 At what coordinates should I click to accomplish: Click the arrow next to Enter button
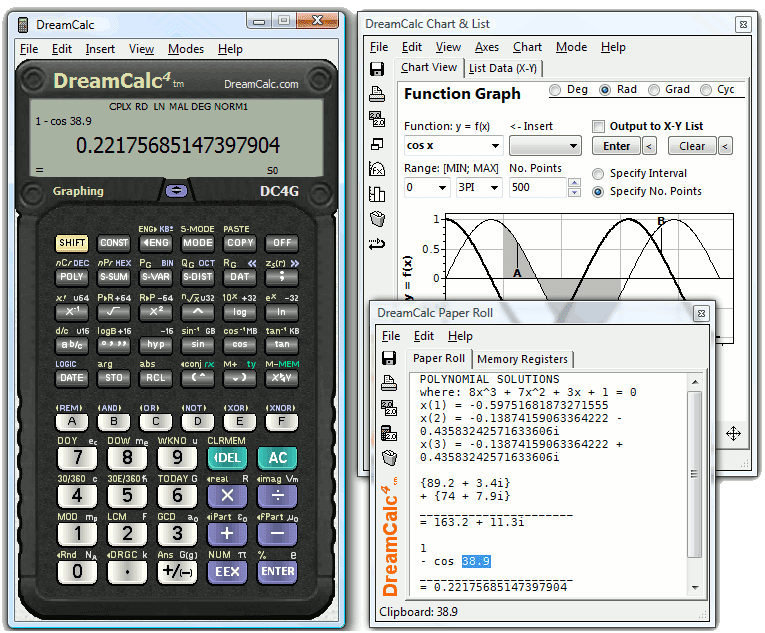coord(649,146)
